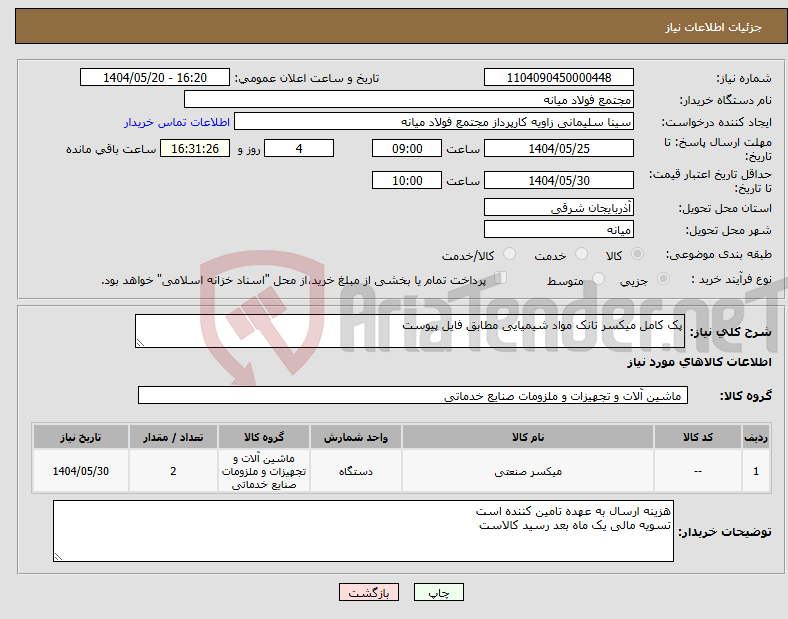Click the need number field 1104090450000448
The image size is (788, 619).
pos(558,77)
